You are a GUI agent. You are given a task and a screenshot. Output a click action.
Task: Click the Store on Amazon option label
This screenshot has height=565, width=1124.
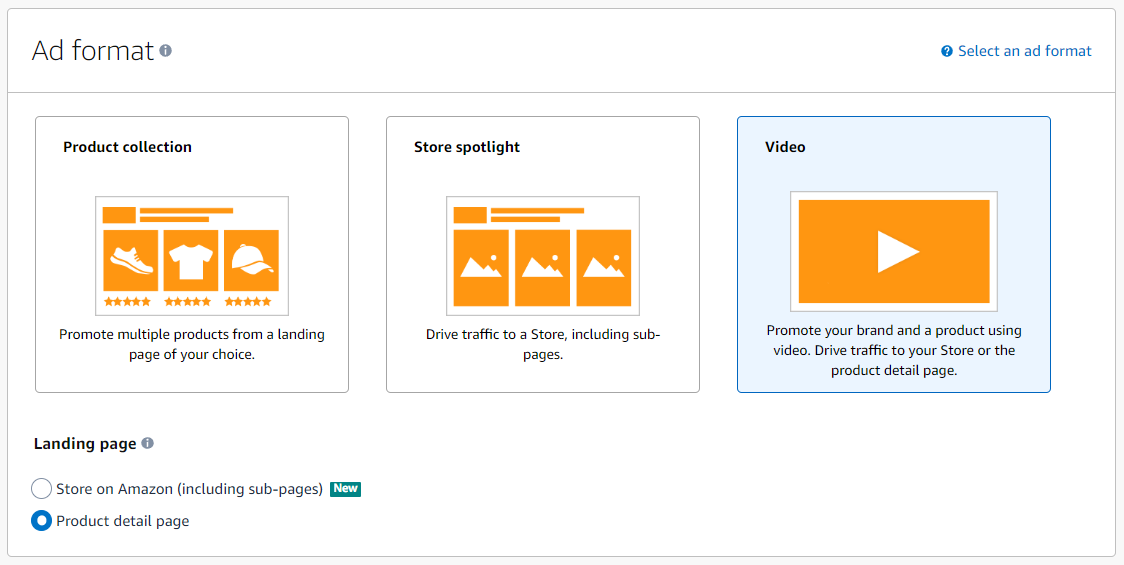tap(189, 489)
